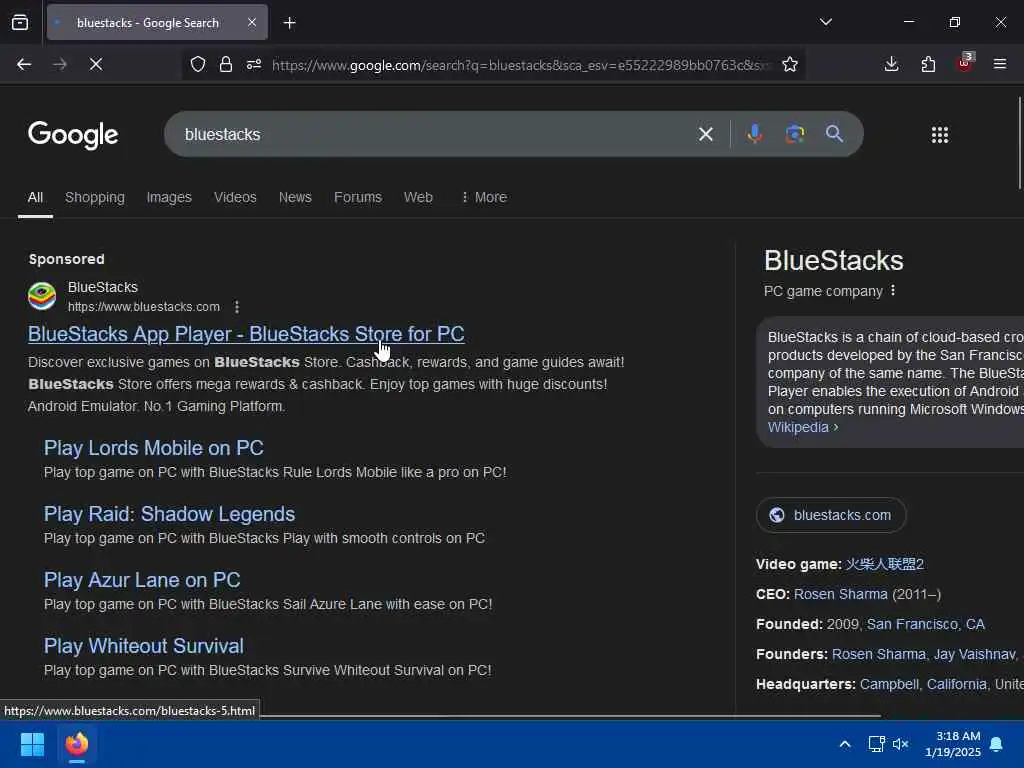Open more options beside PC game company
The height and width of the screenshot is (768, 1024).
893,291
